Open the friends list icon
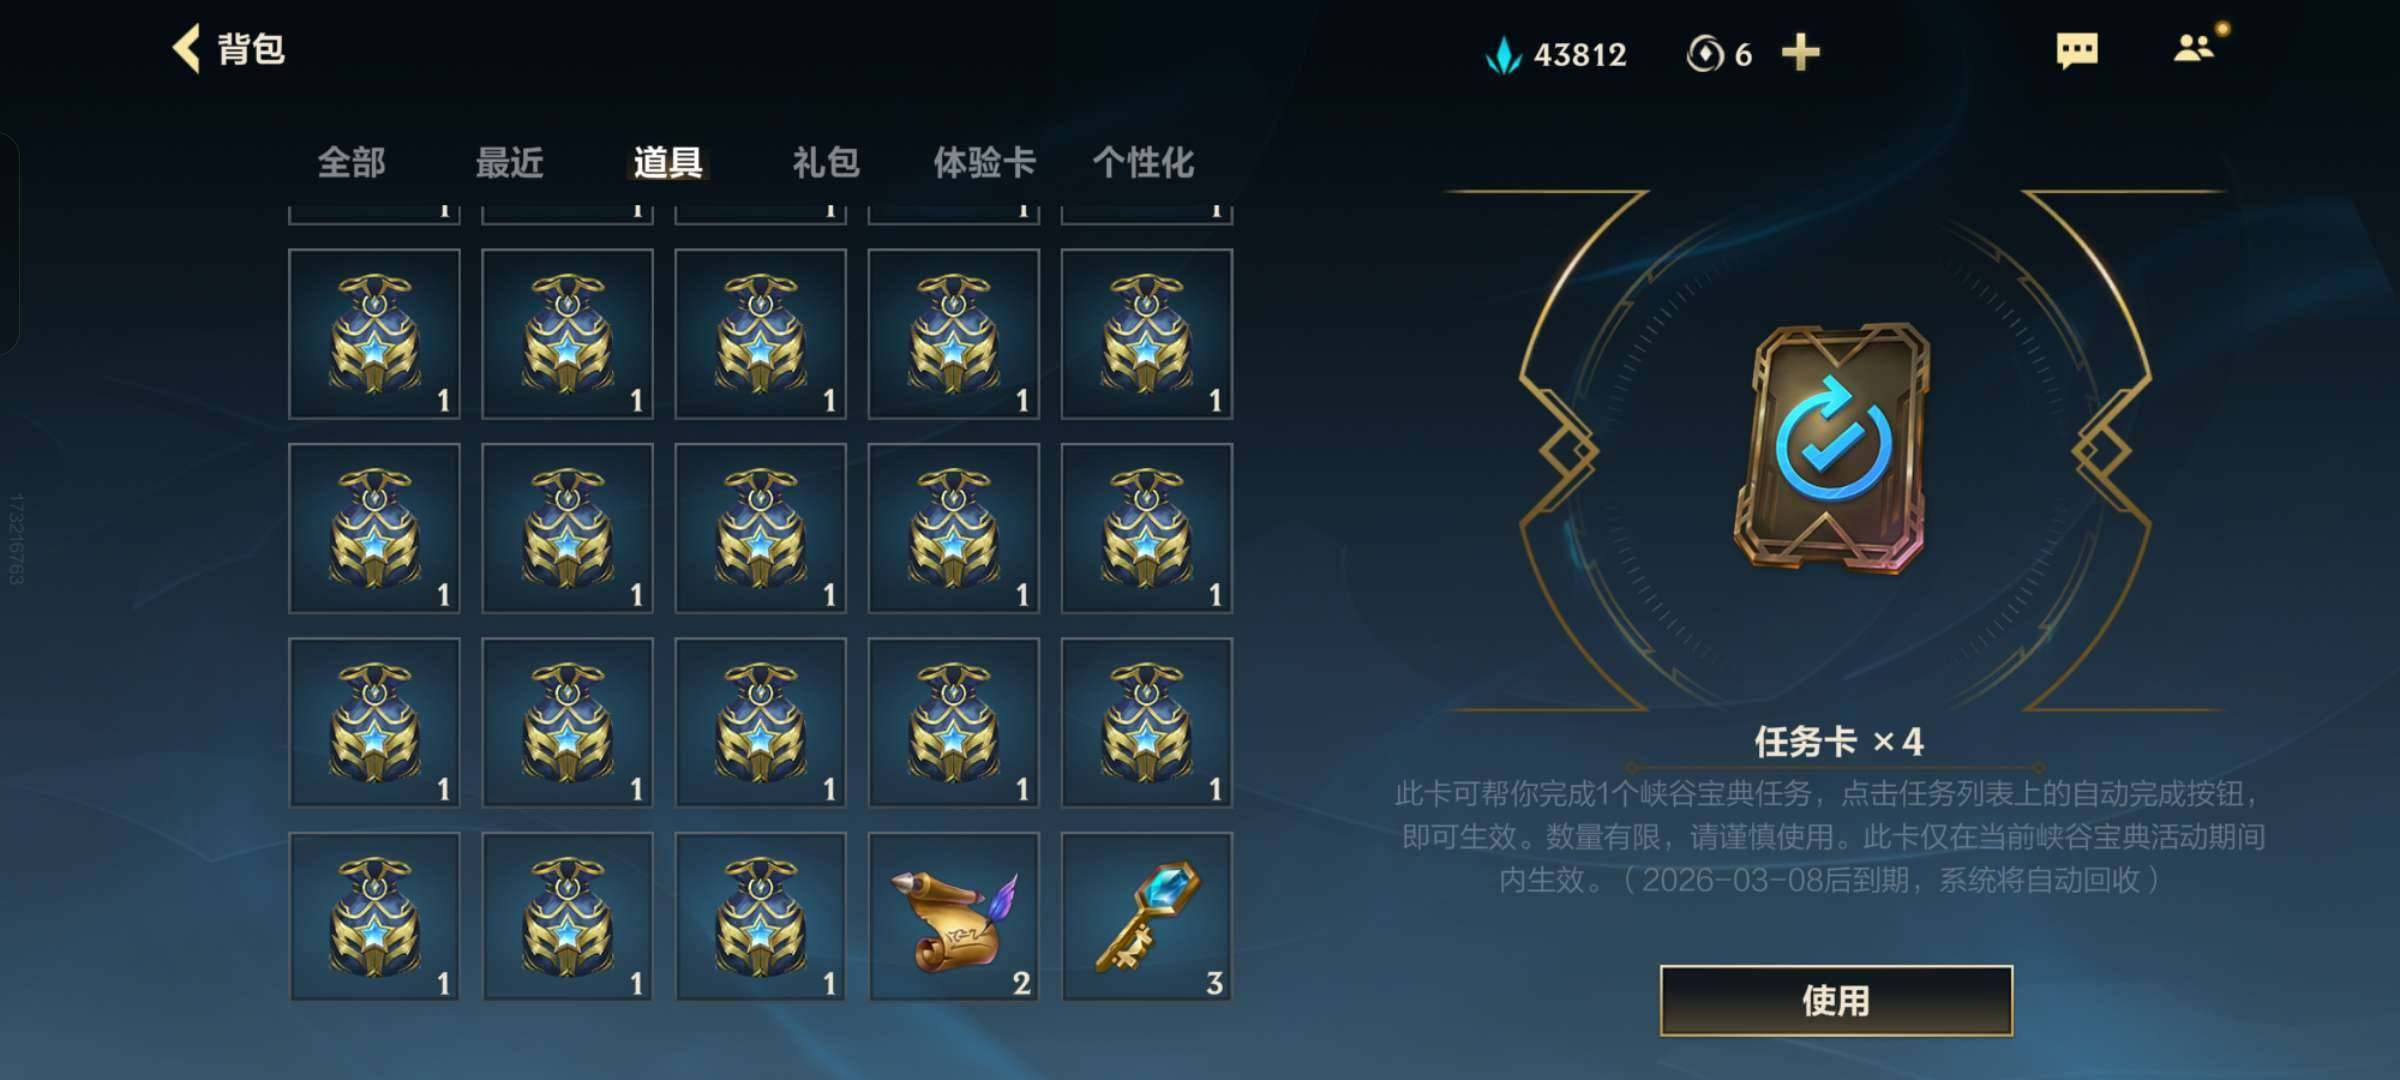 coord(2194,48)
